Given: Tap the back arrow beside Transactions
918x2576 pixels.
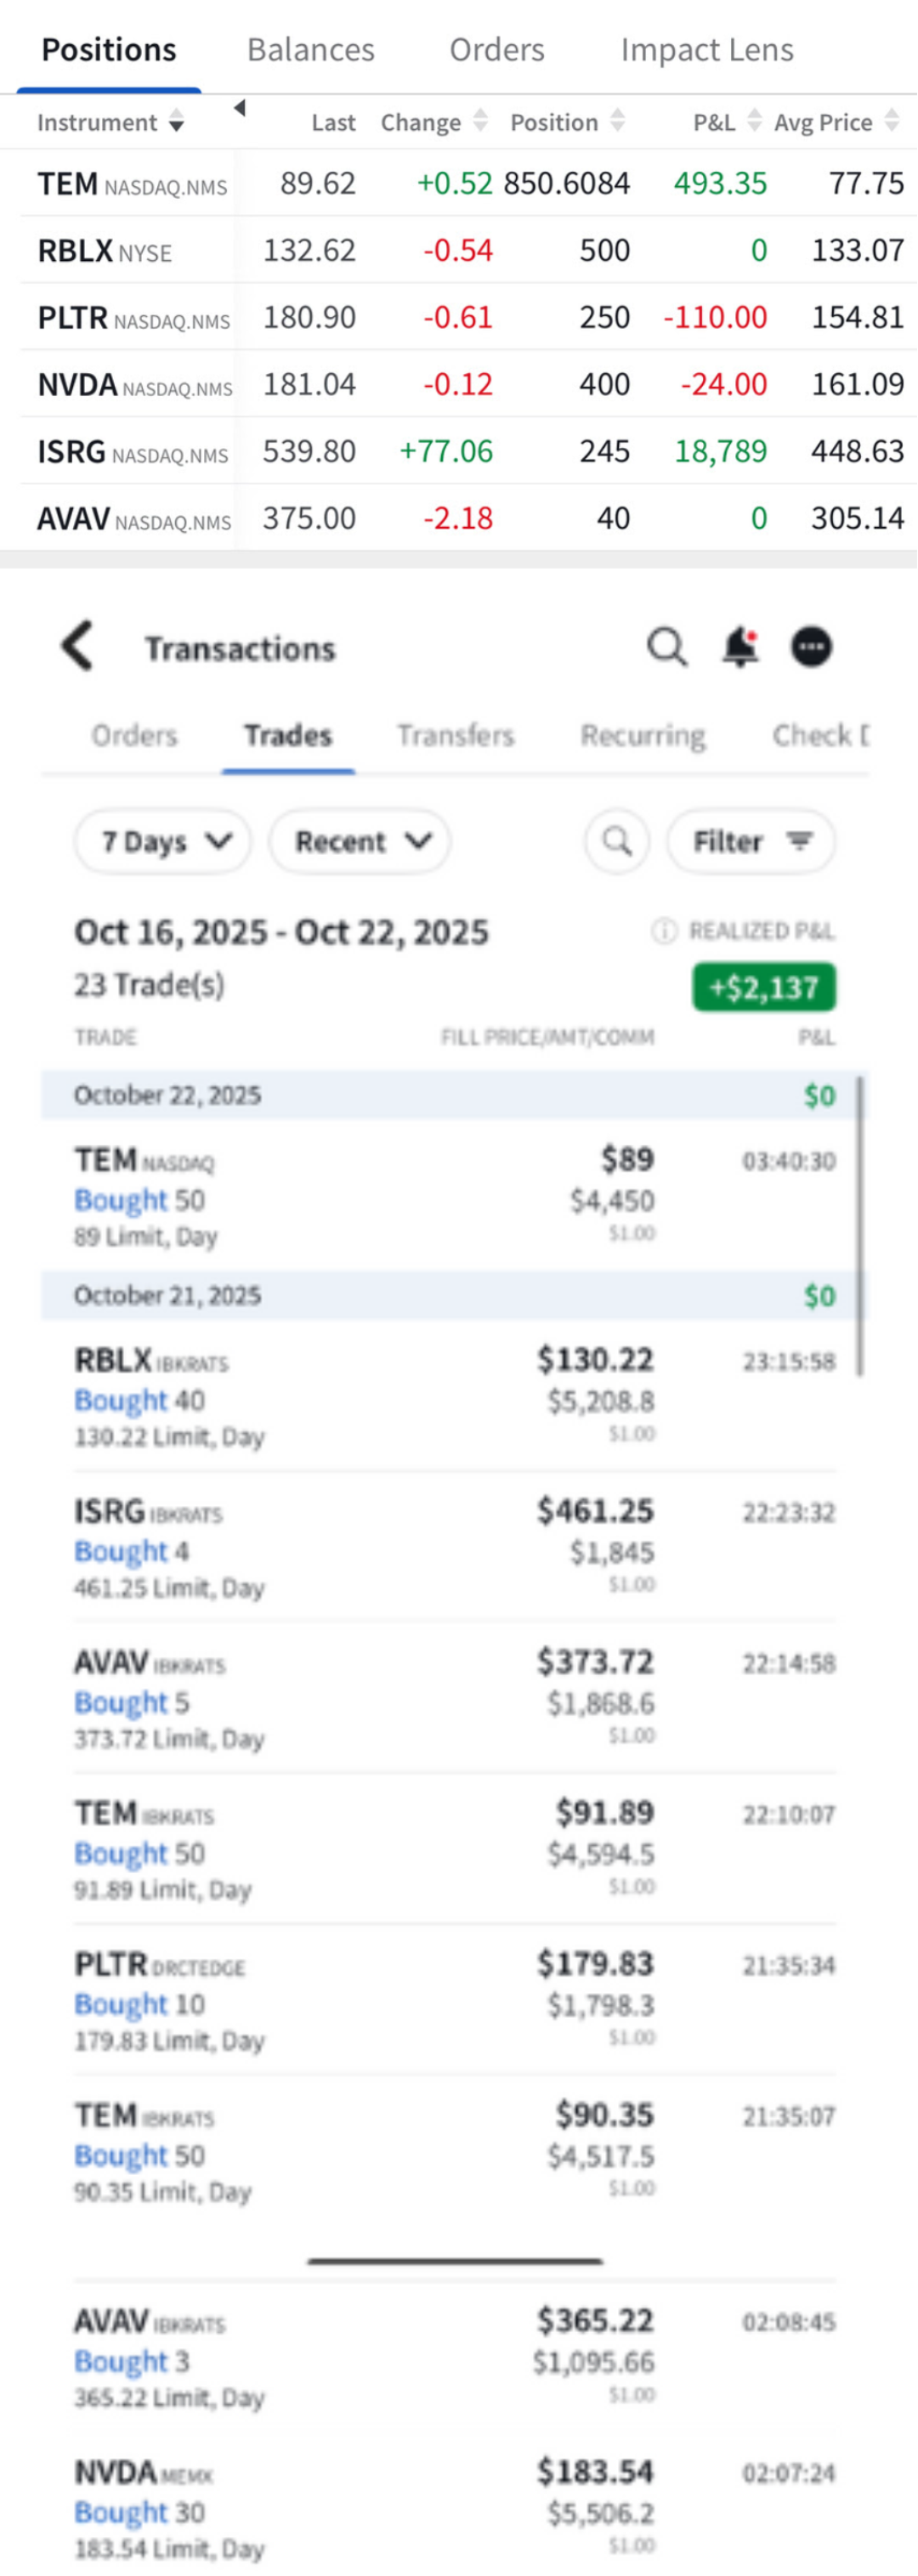Looking at the screenshot, I should coord(78,646).
